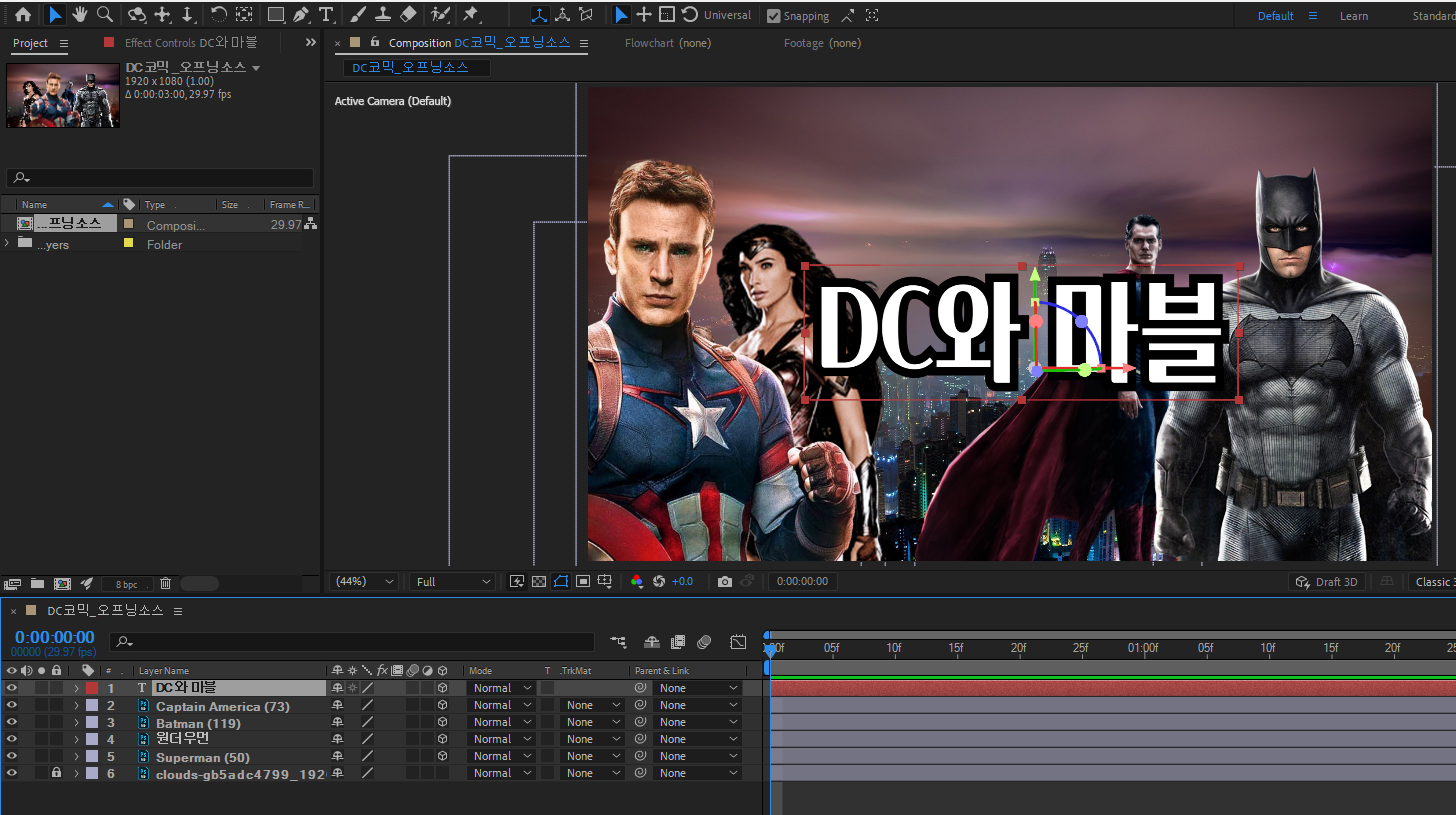Select the Hand tool
This screenshot has height=815, width=1456.
pyautogui.click(x=80, y=15)
